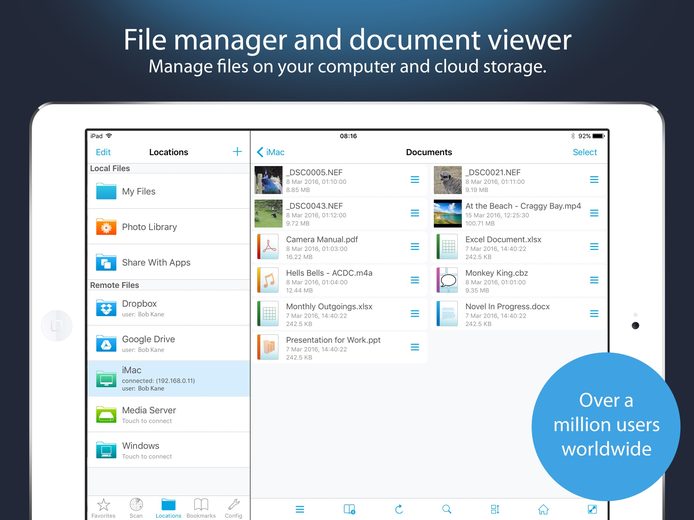Tap Edit in the Locations header
This screenshot has height=520, width=694.
coord(103,152)
